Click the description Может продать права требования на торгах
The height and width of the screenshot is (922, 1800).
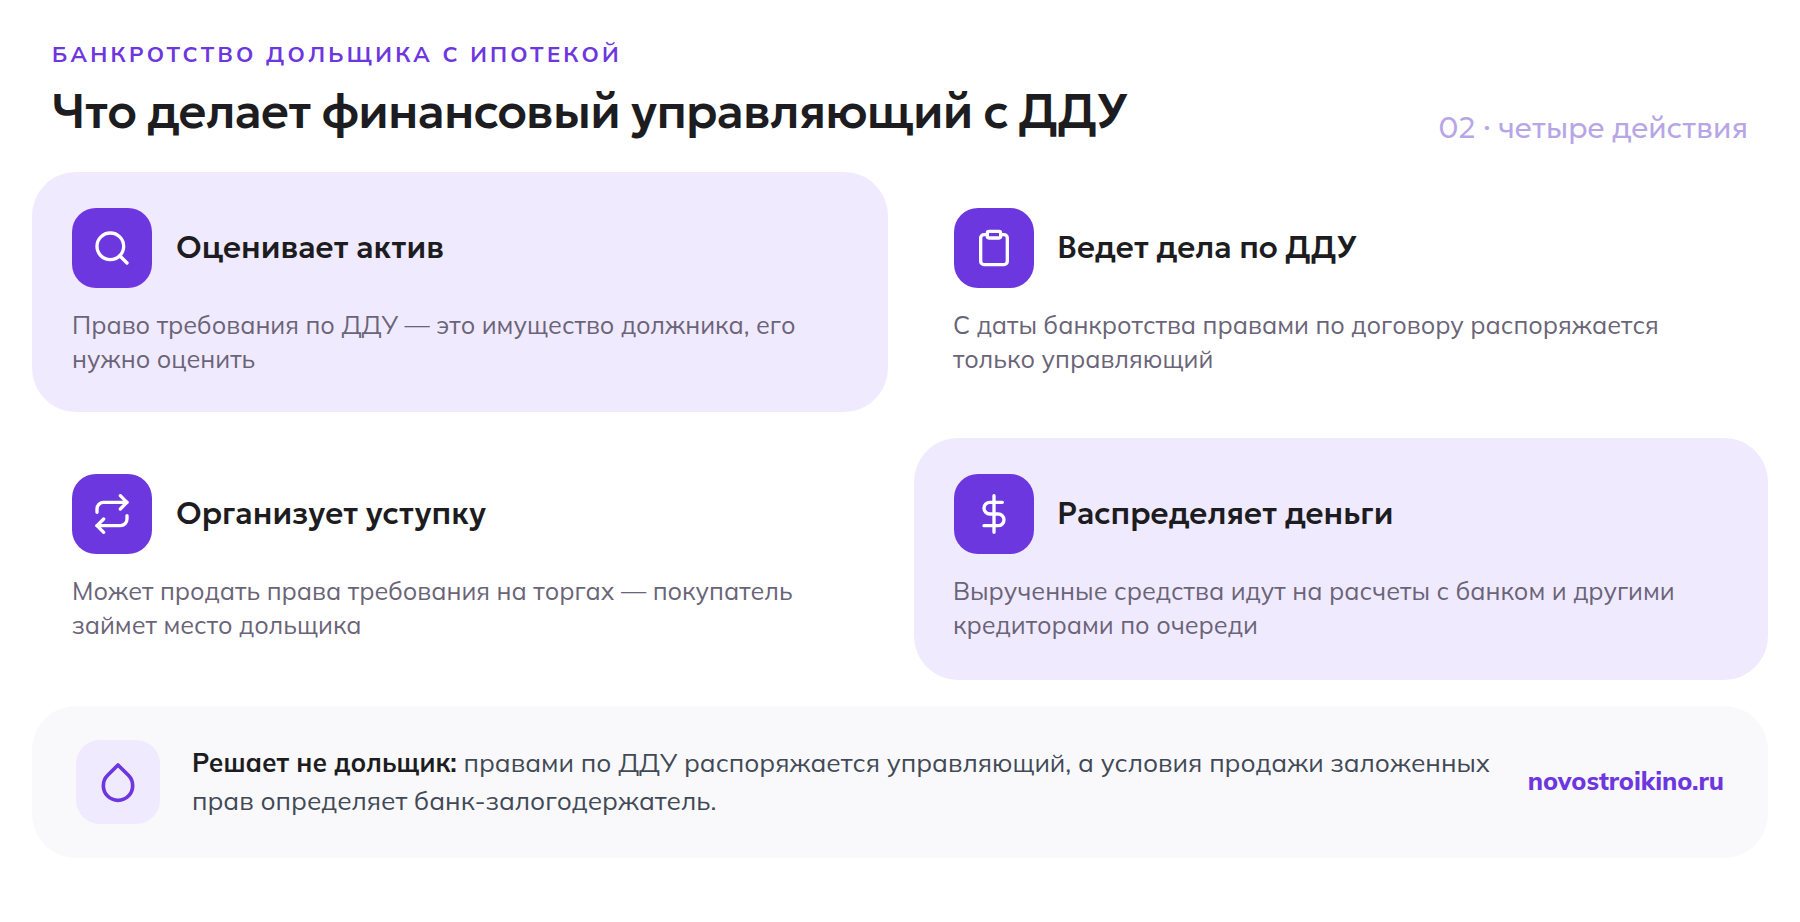[x=432, y=609]
